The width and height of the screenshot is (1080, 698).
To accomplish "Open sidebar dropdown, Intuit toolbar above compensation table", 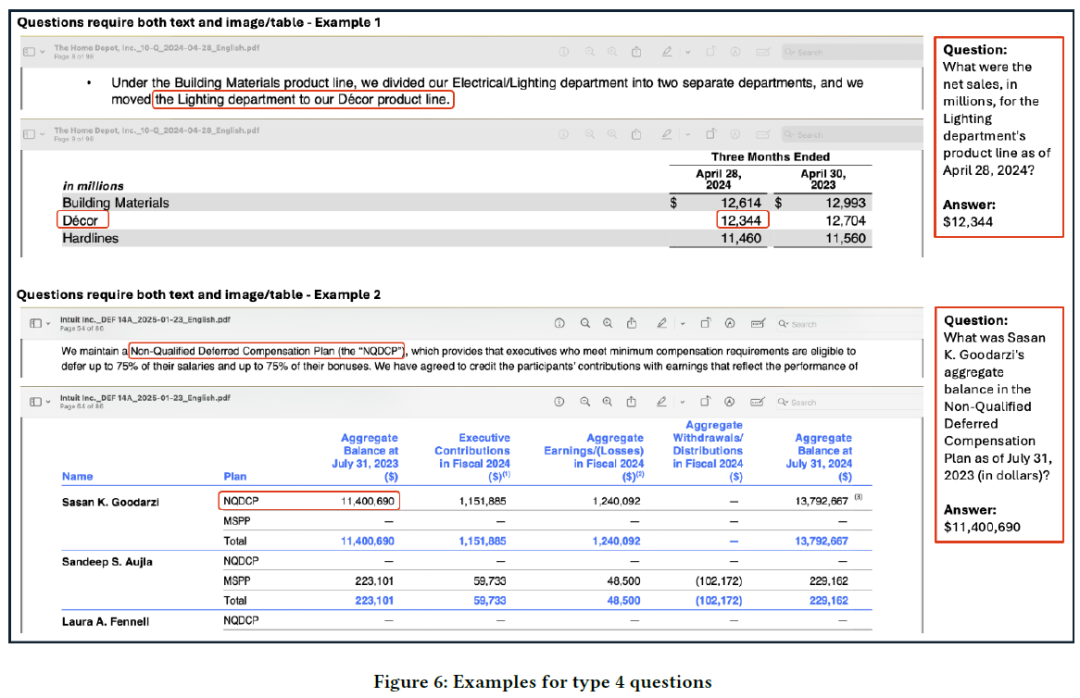I will [48, 401].
